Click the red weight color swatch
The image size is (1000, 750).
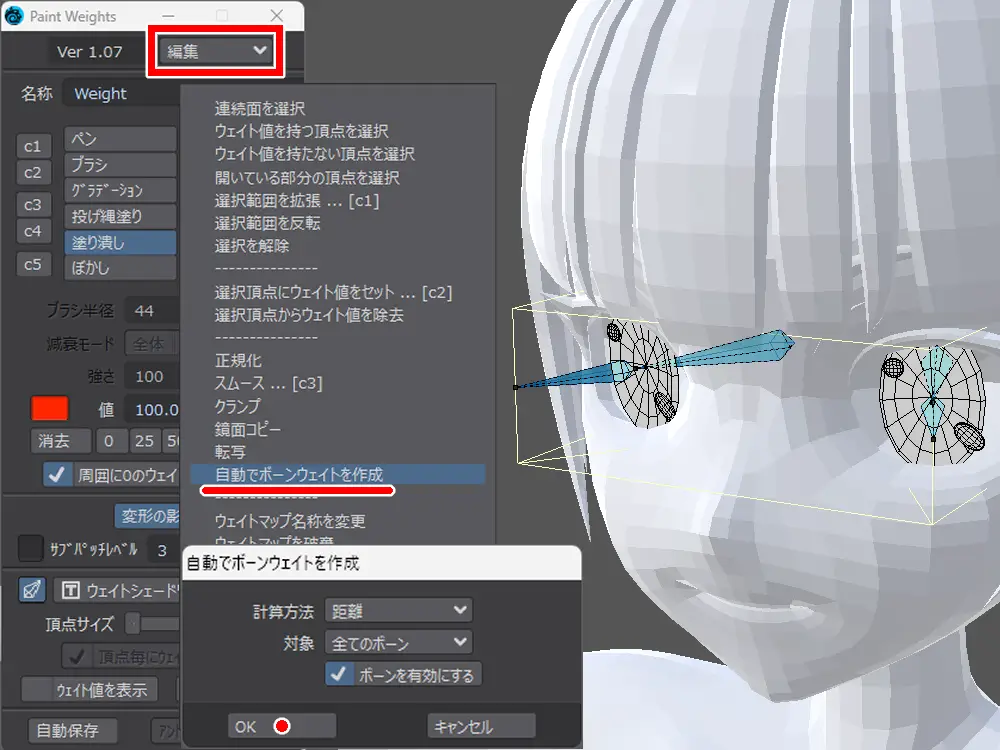coord(50,408)
